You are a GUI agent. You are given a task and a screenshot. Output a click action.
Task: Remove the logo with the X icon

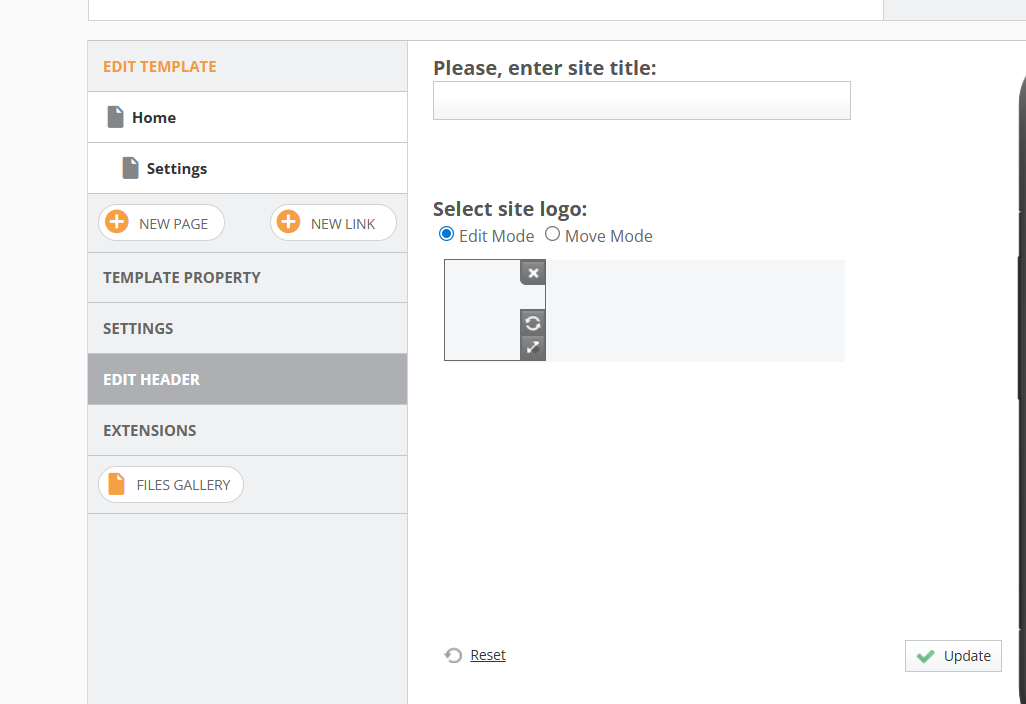tap(533, 273)
